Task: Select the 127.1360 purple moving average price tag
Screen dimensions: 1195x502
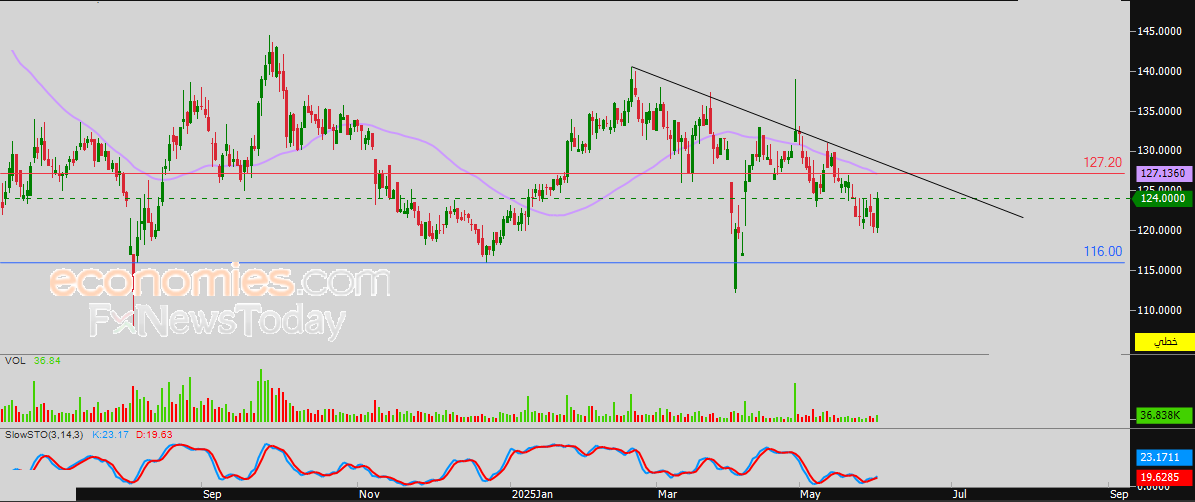Action: coord(1165,173)
